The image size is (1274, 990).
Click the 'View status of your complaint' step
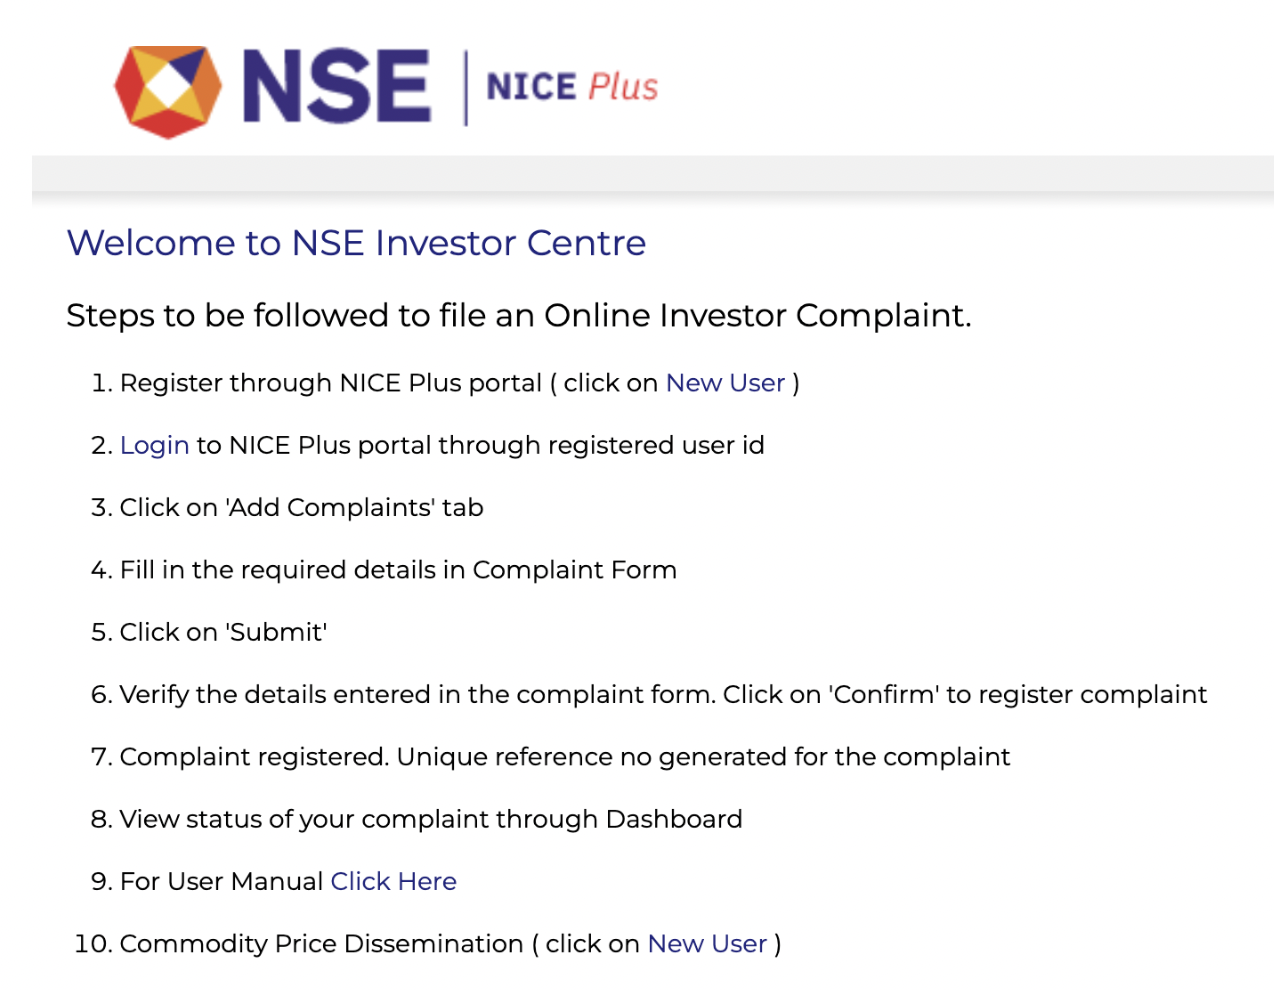(430, 819)
